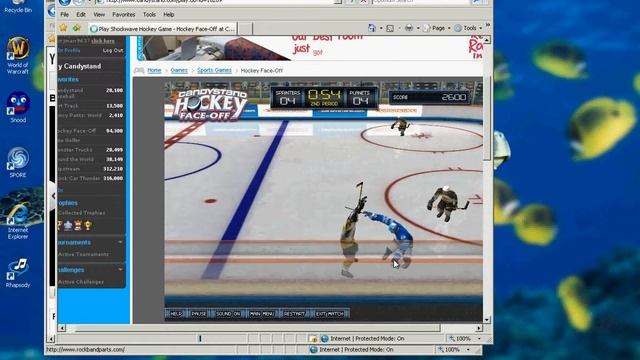640x360 pixels.
Task: Open the View menu
Action: [99, 14]
